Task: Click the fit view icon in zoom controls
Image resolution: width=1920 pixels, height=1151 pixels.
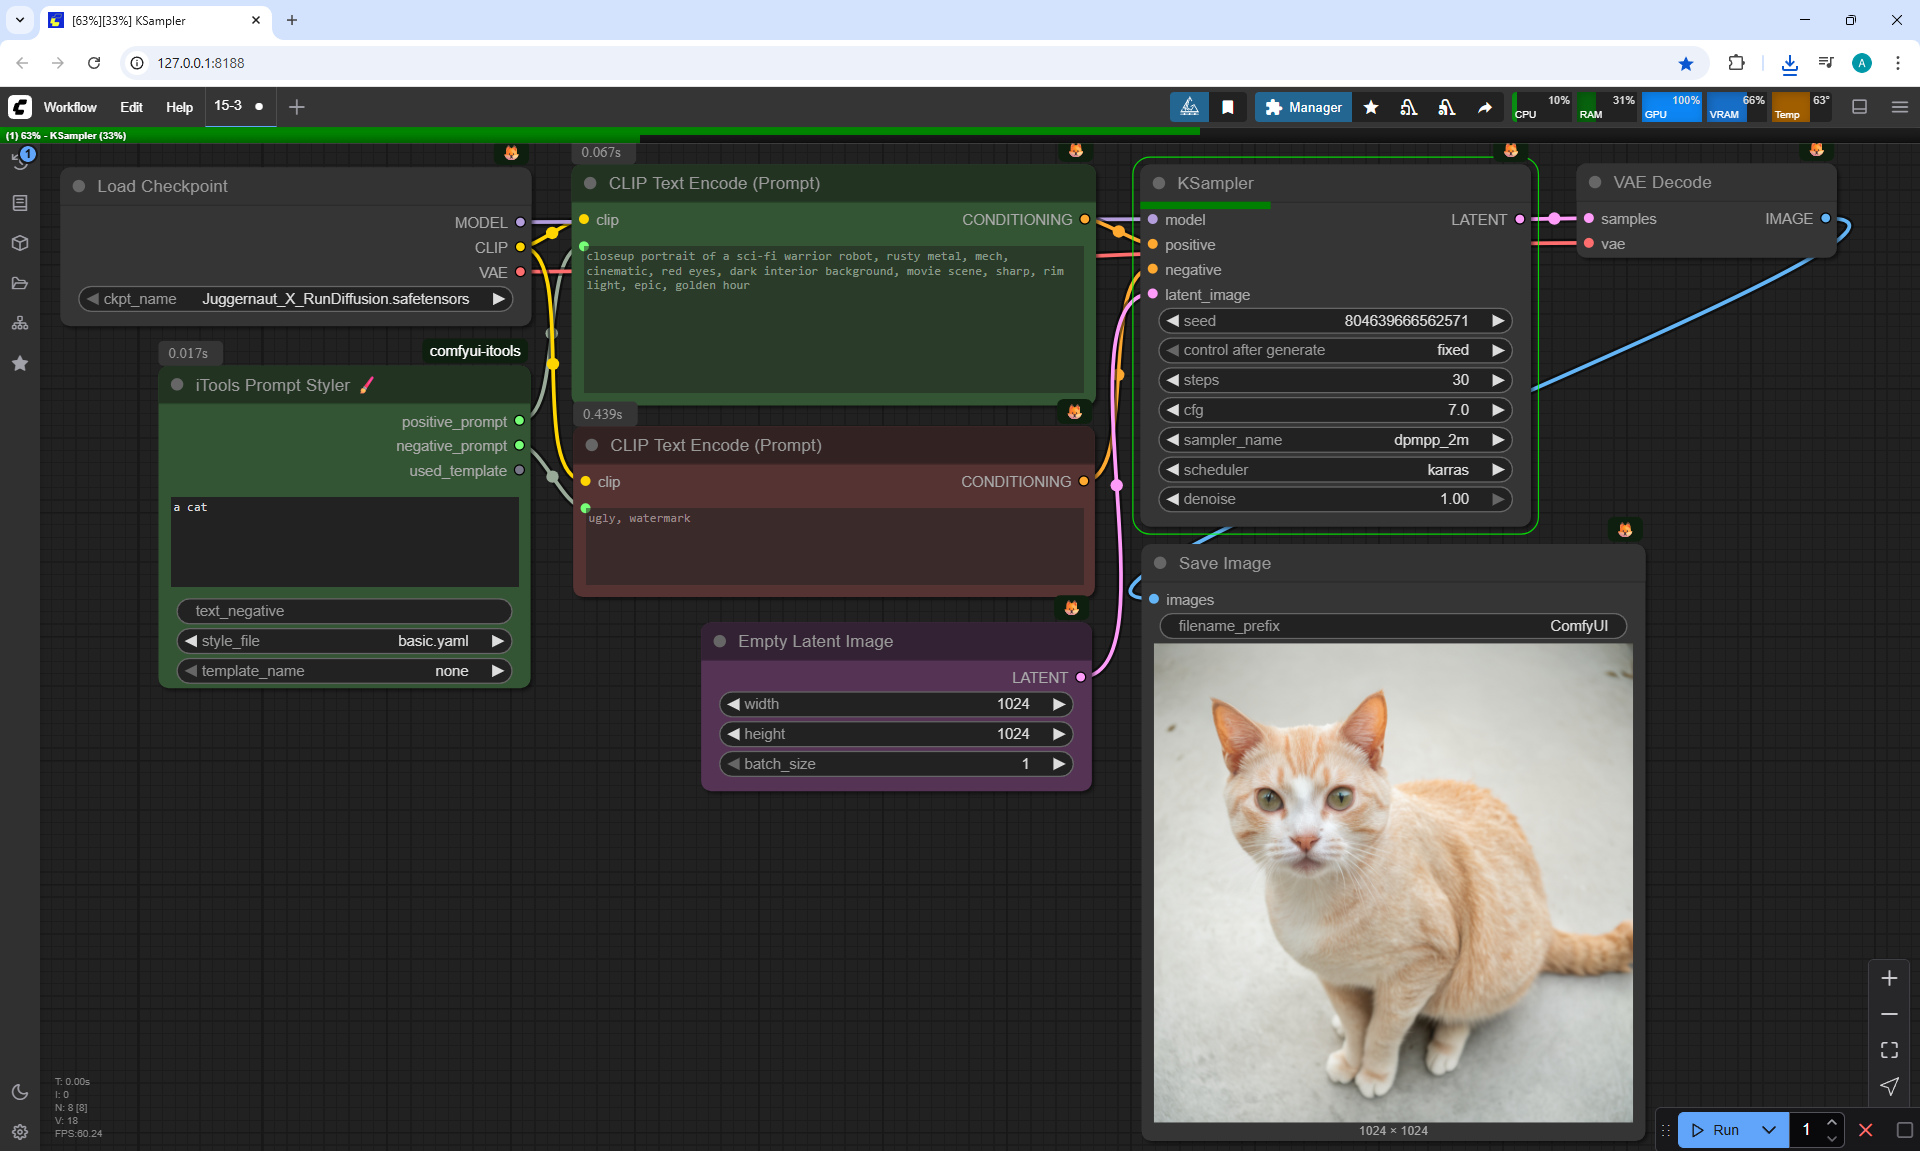Action: point(1889,1050)
